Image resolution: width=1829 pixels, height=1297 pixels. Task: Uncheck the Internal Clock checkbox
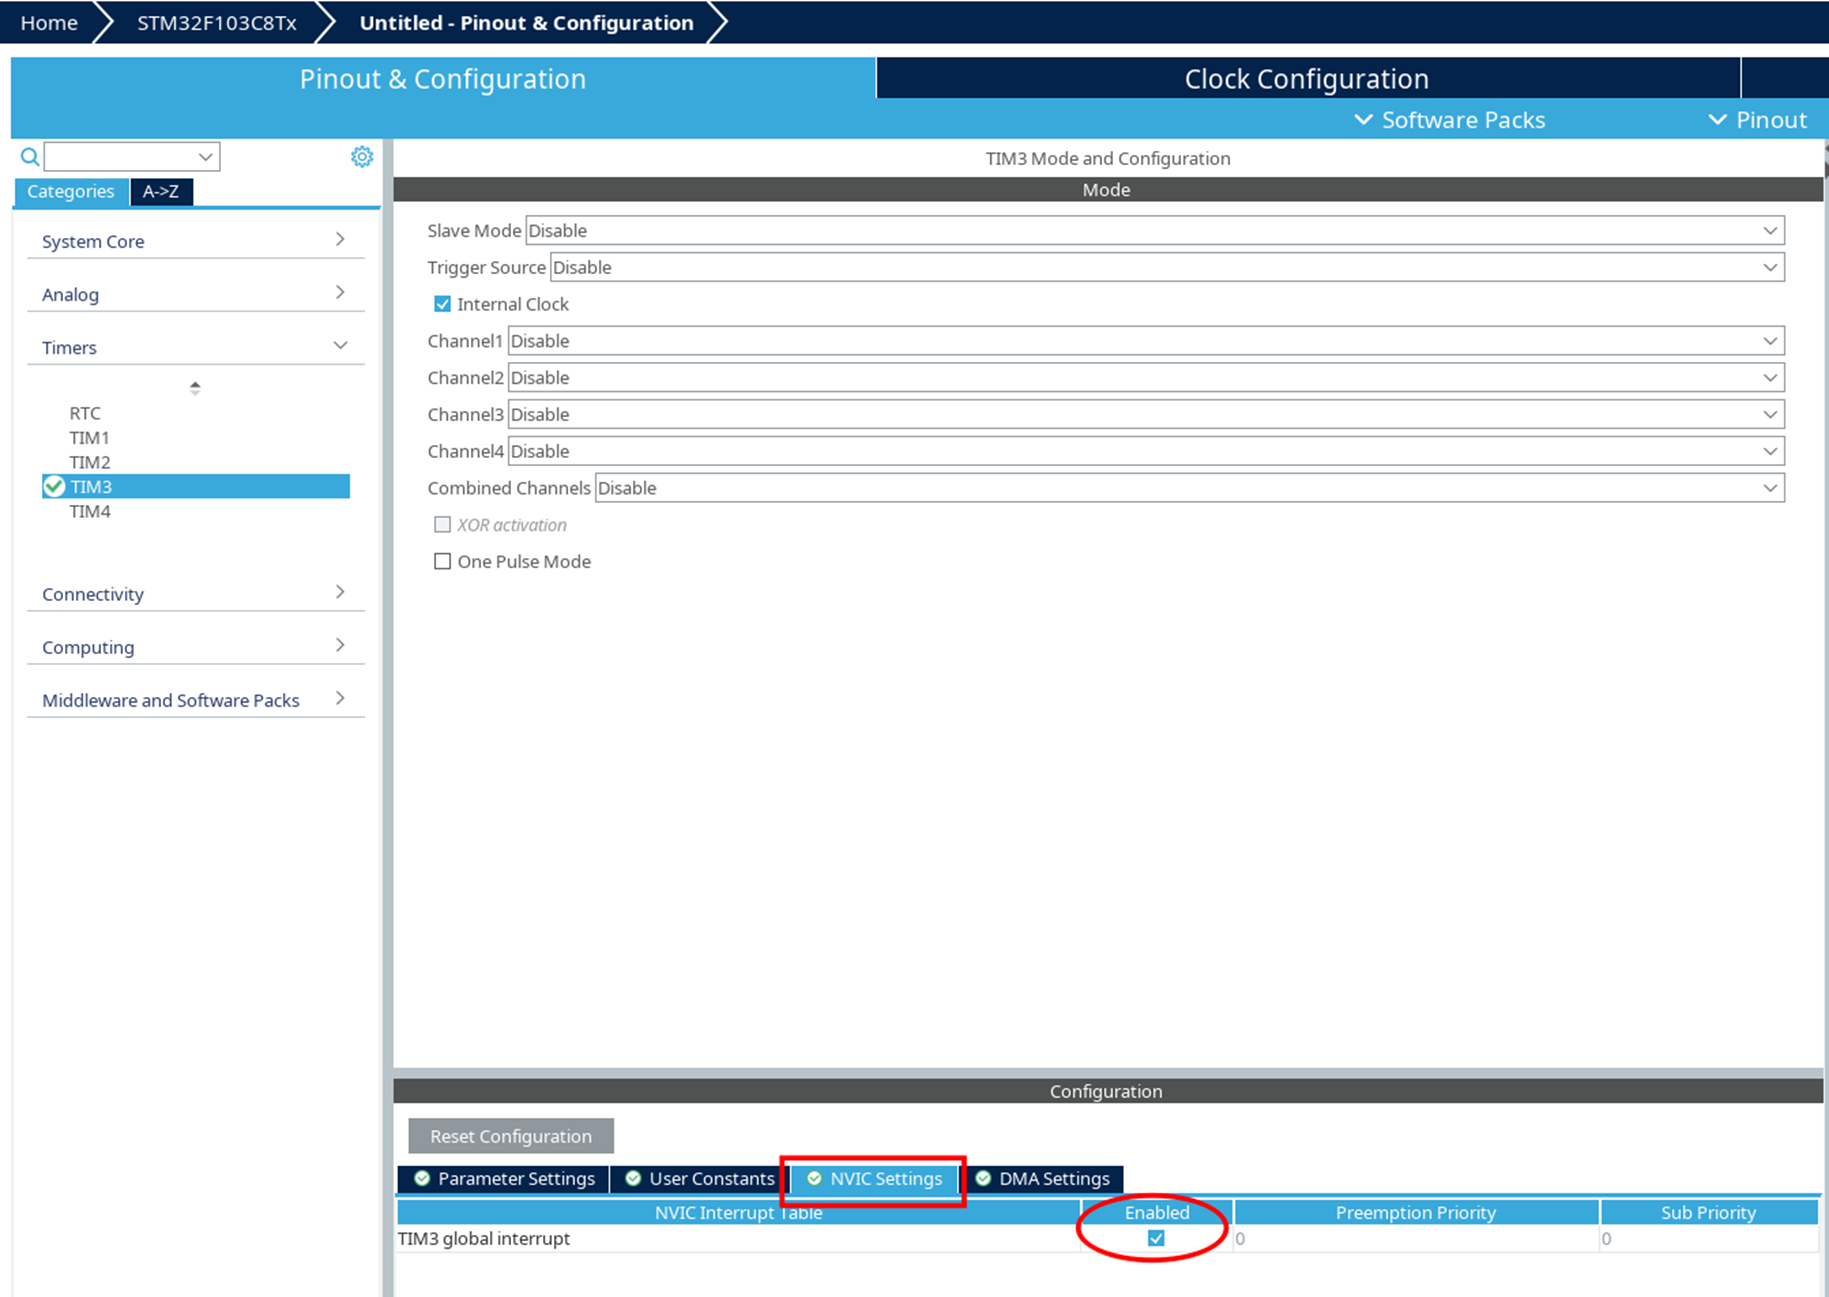click(442, 304)
